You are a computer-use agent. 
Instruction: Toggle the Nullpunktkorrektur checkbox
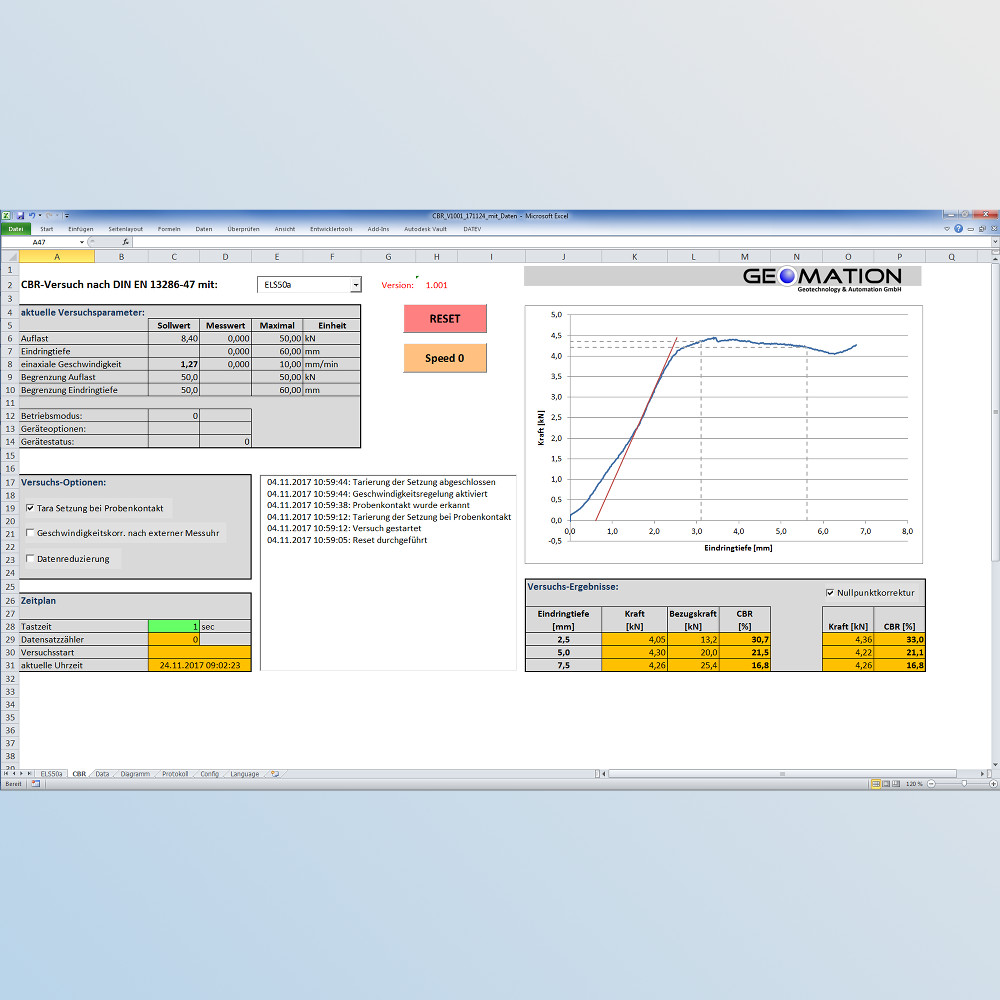point(830,592)
